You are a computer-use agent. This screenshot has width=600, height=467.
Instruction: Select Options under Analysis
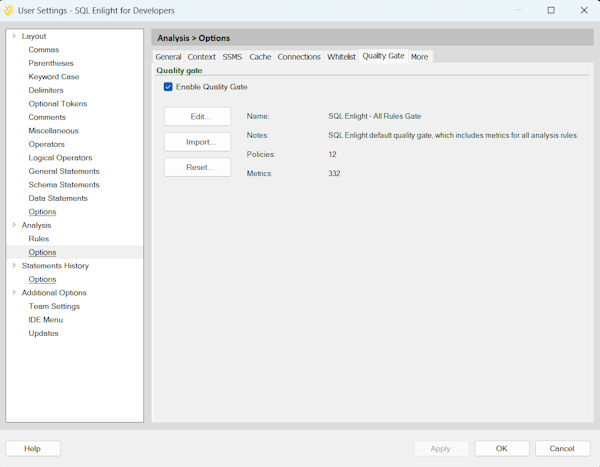(42, 252)
